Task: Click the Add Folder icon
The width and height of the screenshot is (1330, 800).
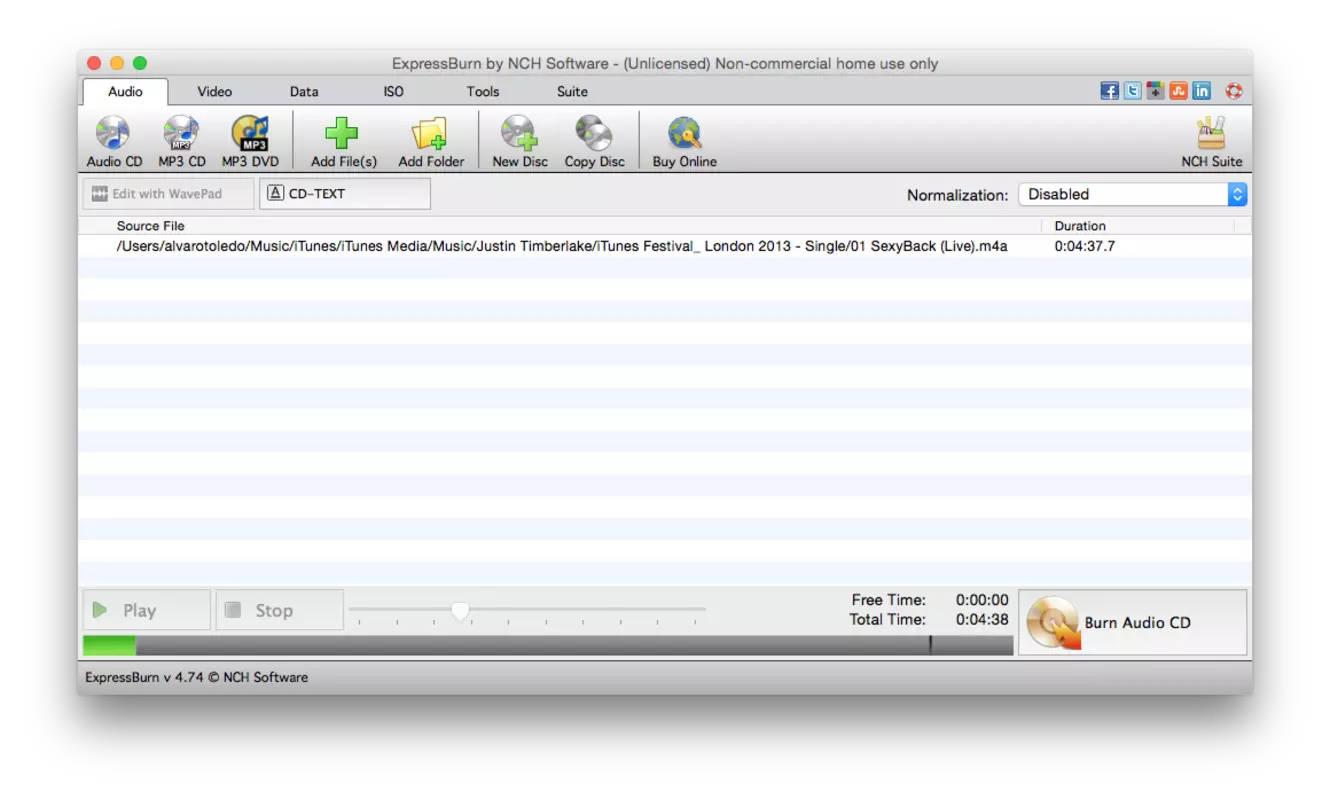Action: pos(431,141)
